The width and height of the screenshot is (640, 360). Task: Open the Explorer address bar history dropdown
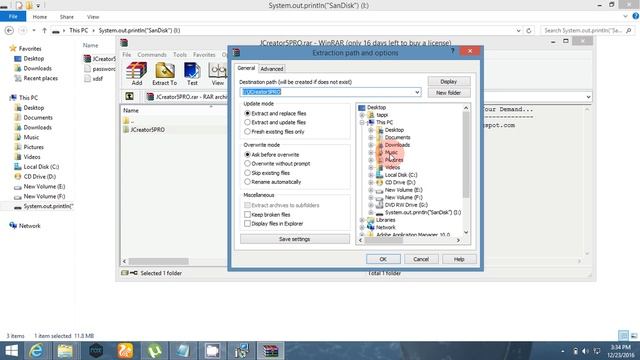click(518, 31)
